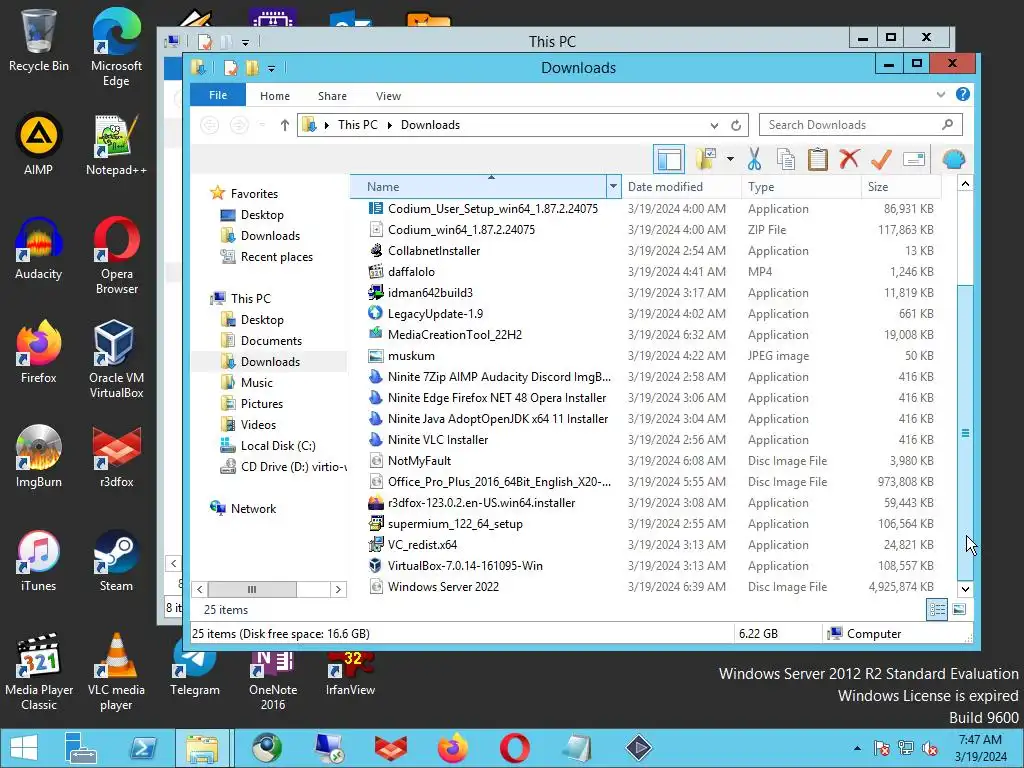Open Oracle VM VirtualBox desktop icon
Screen dimensions: 1024x768
pos(116,359)
